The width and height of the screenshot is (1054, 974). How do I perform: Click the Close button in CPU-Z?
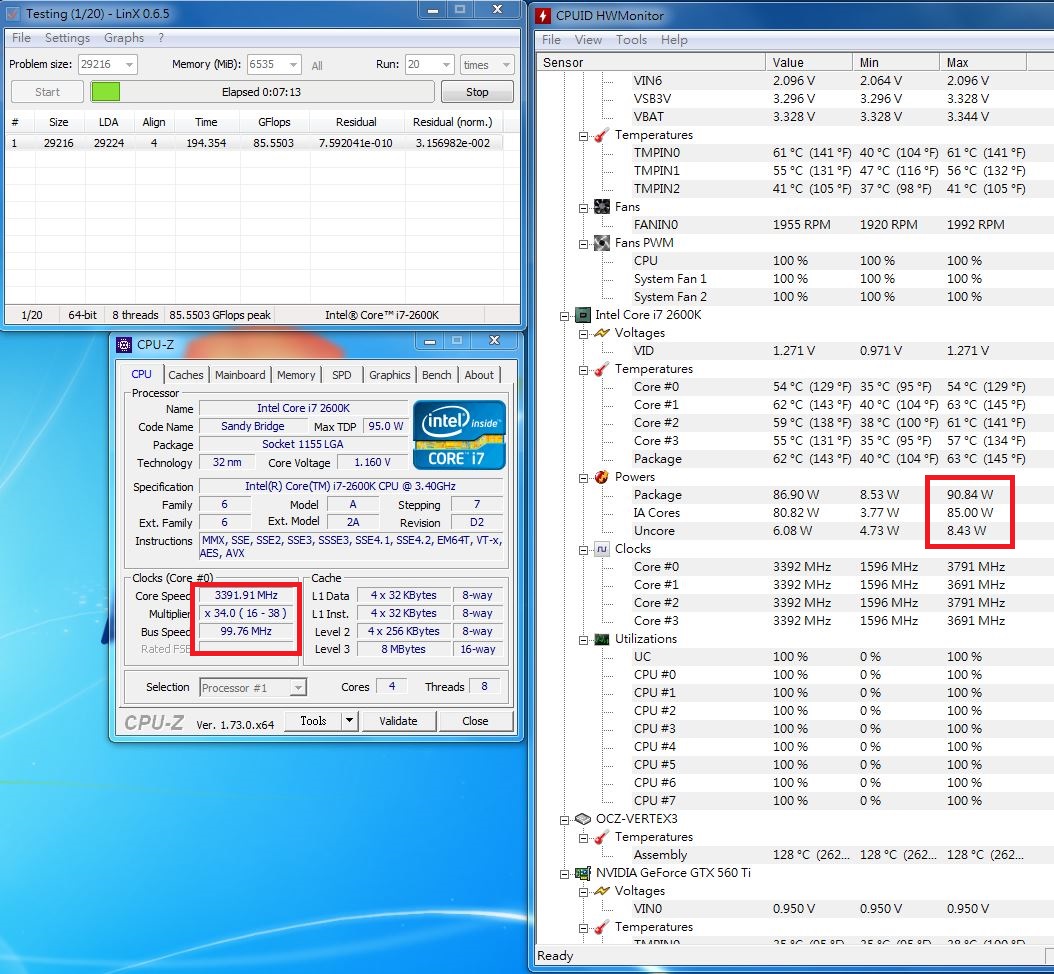[x=475, y=721]
